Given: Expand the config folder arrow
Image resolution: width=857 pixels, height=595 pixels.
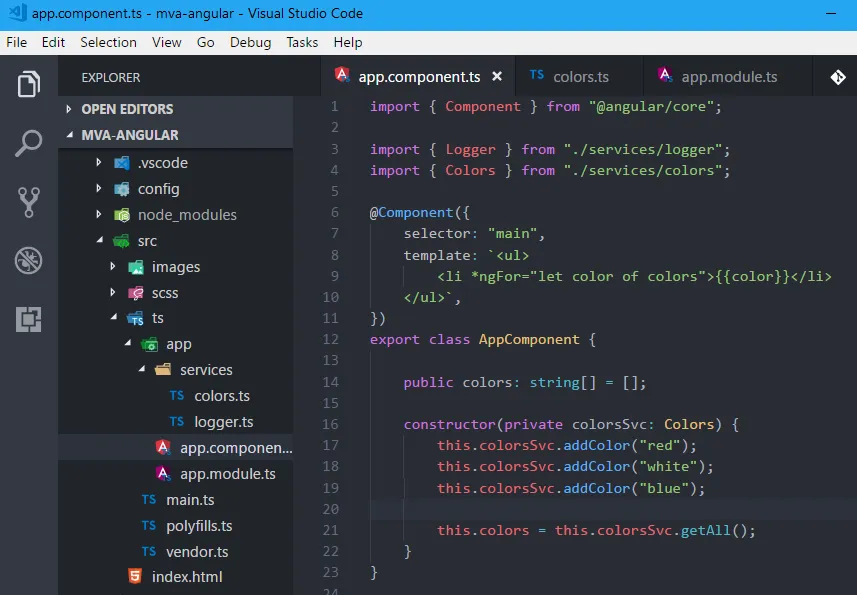Looking at the screenshot, I should 98,188.
